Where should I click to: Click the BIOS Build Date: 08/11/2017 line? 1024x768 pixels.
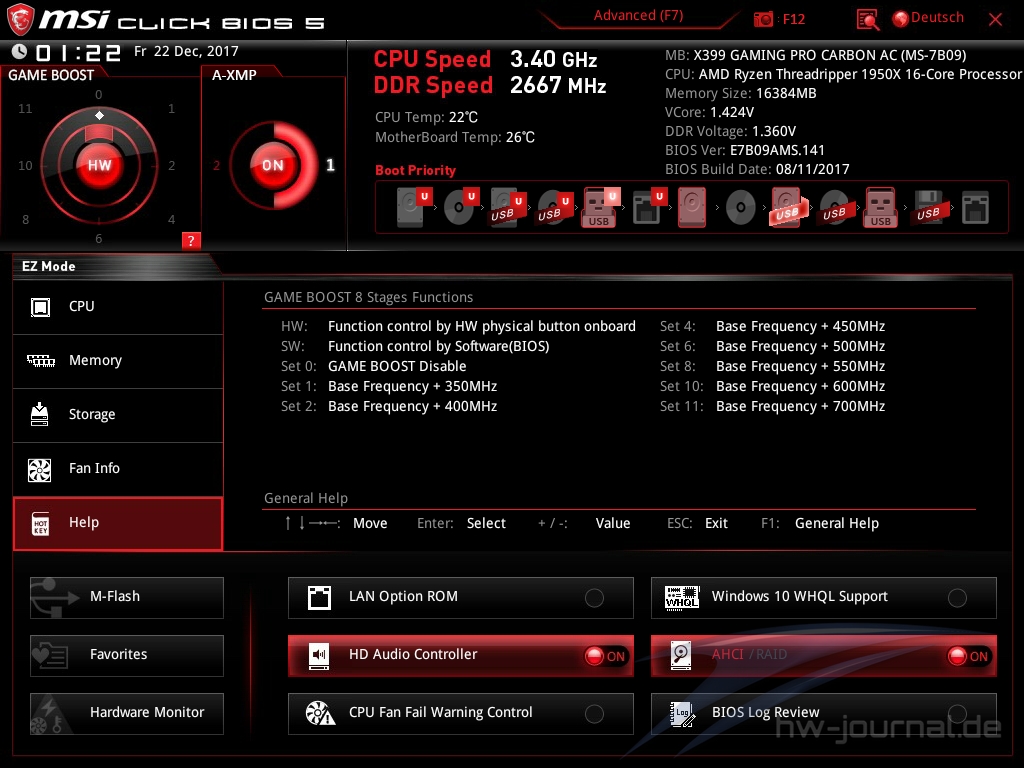(x=757, y=169)
